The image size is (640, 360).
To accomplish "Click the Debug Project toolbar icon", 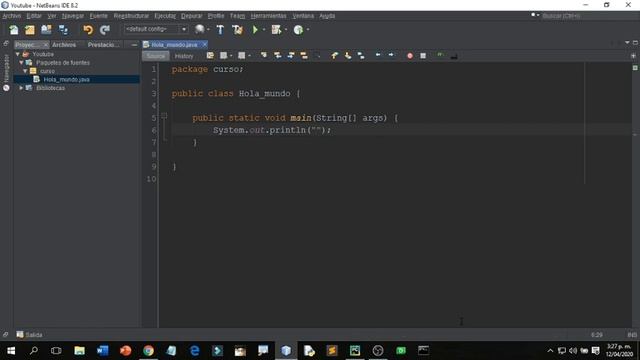I will (x=276, y=30).
